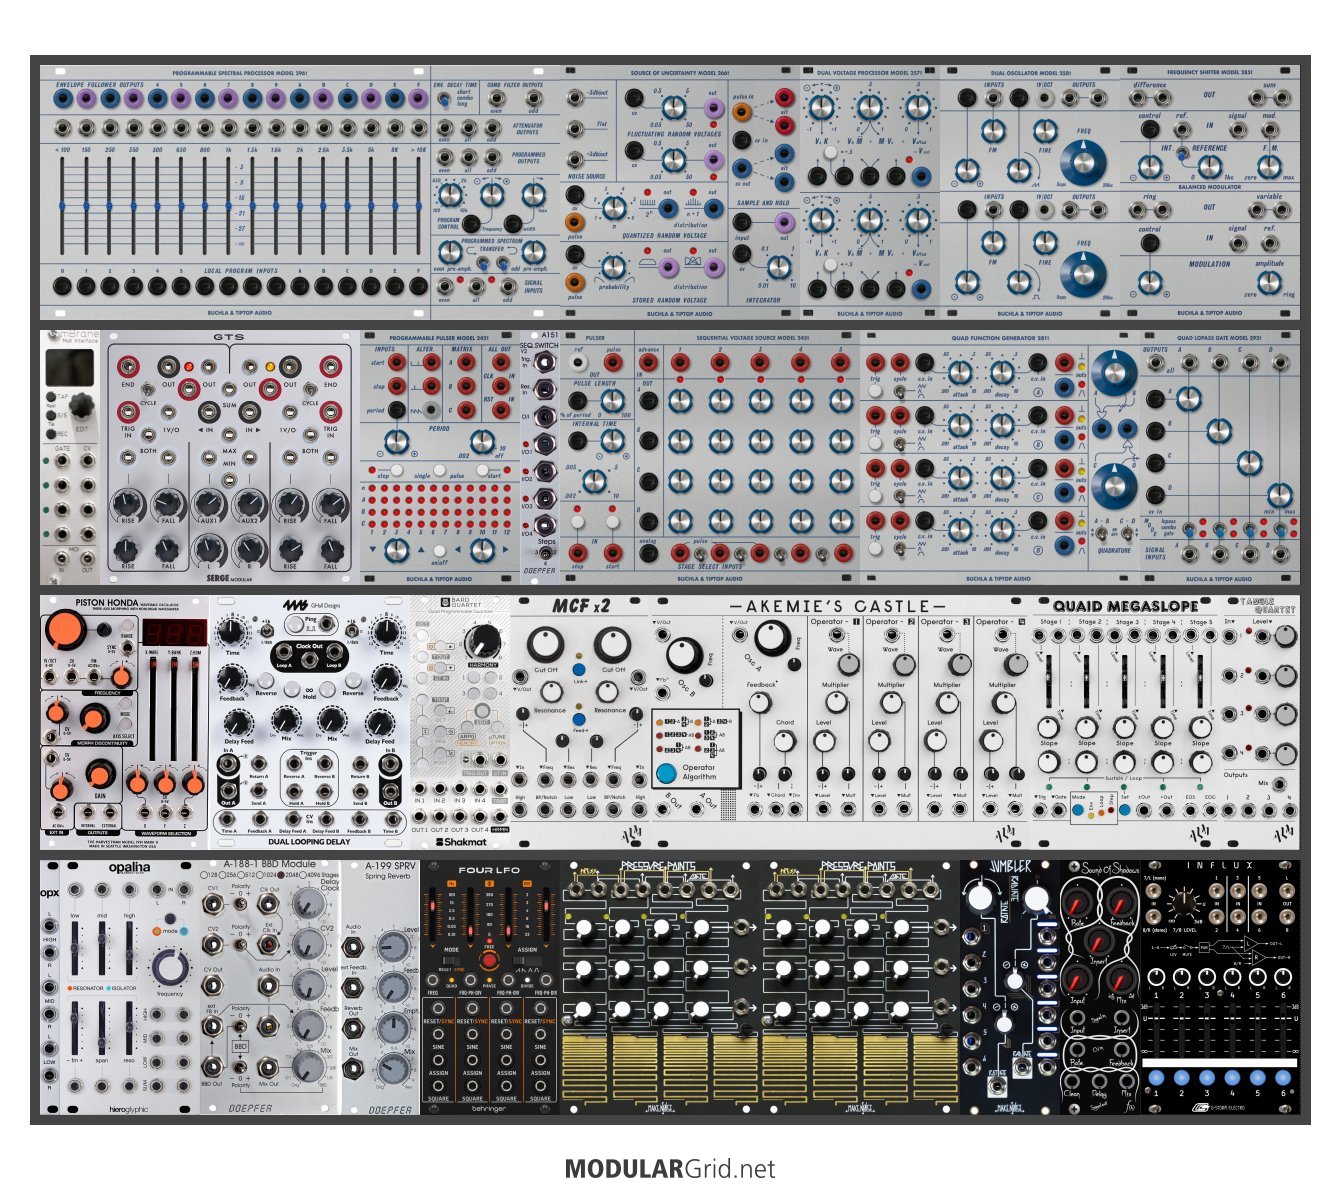Click the red LED display on Piston Honda

[174, 634]
